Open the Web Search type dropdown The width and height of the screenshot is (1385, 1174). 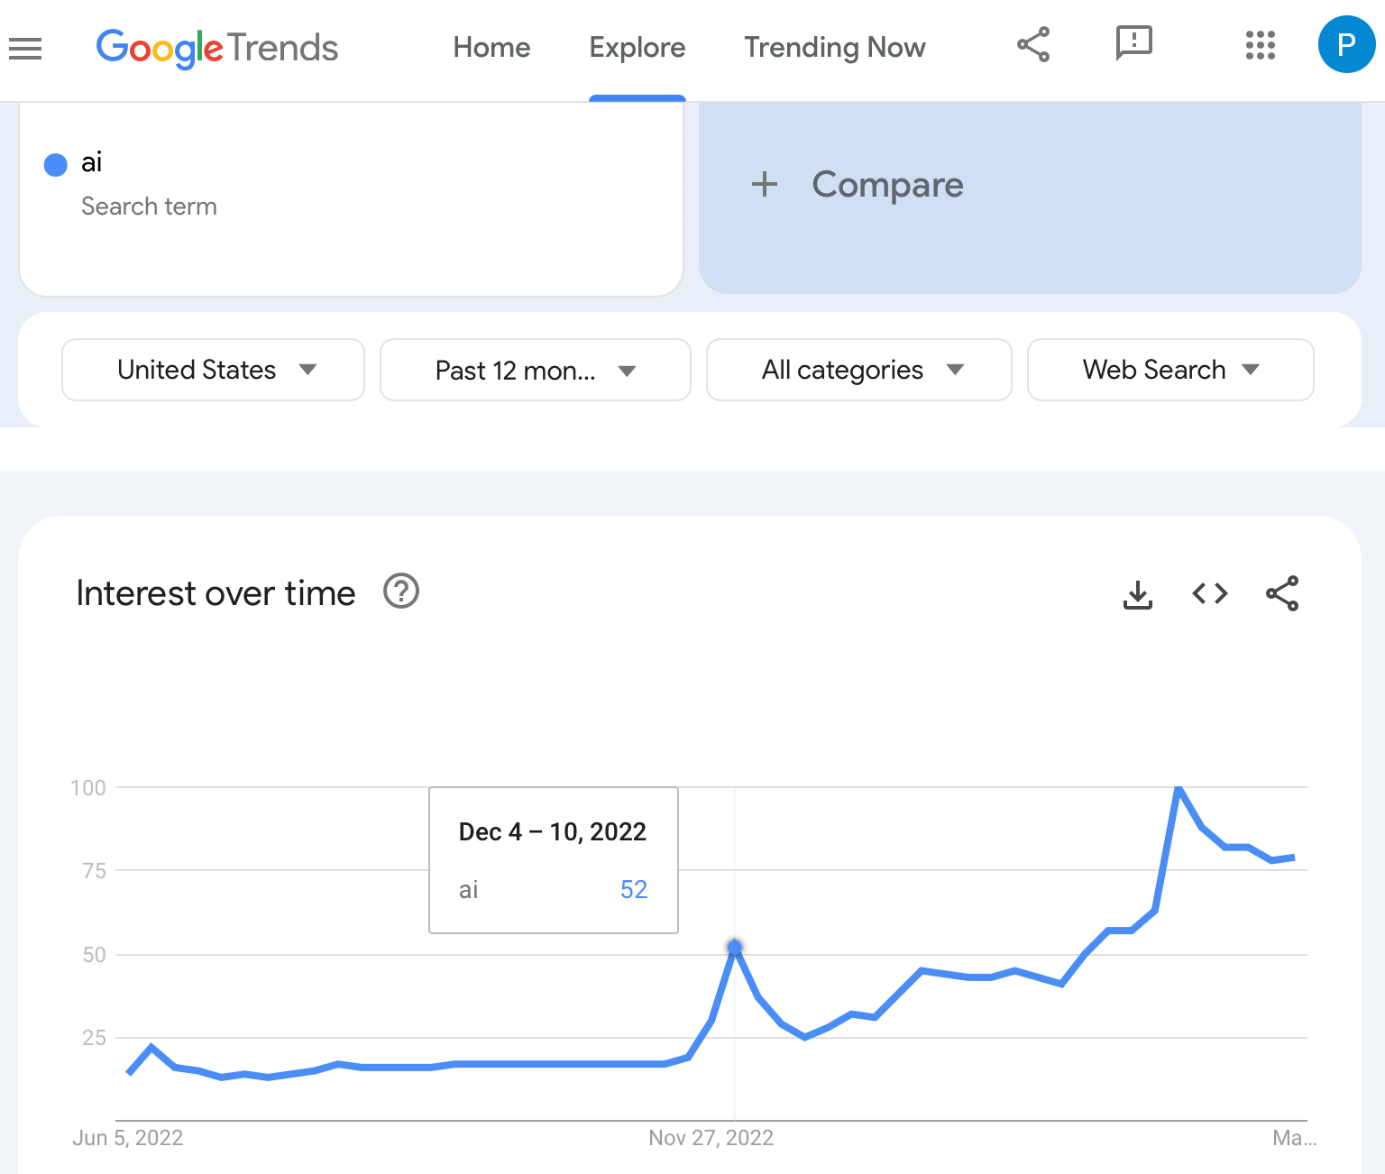coord(1170,370)
